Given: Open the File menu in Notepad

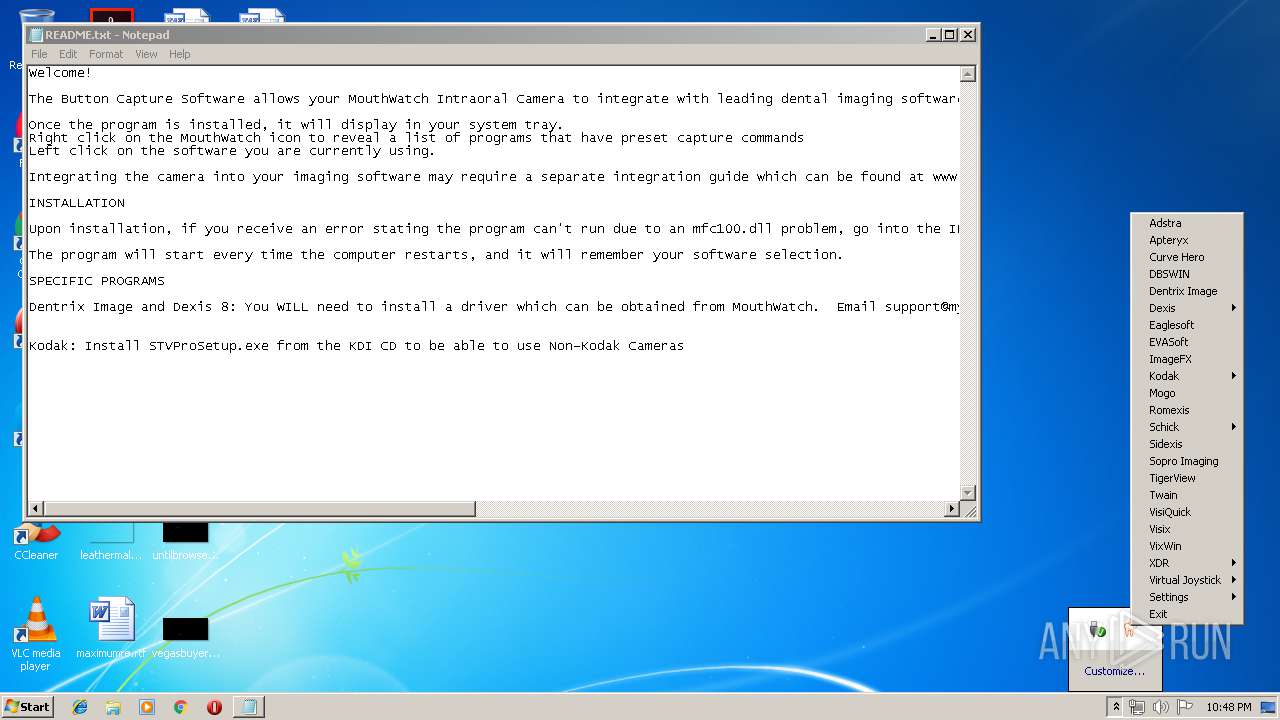Looking at the screenshot, I should pyautogui.click(x=39, y=54).
